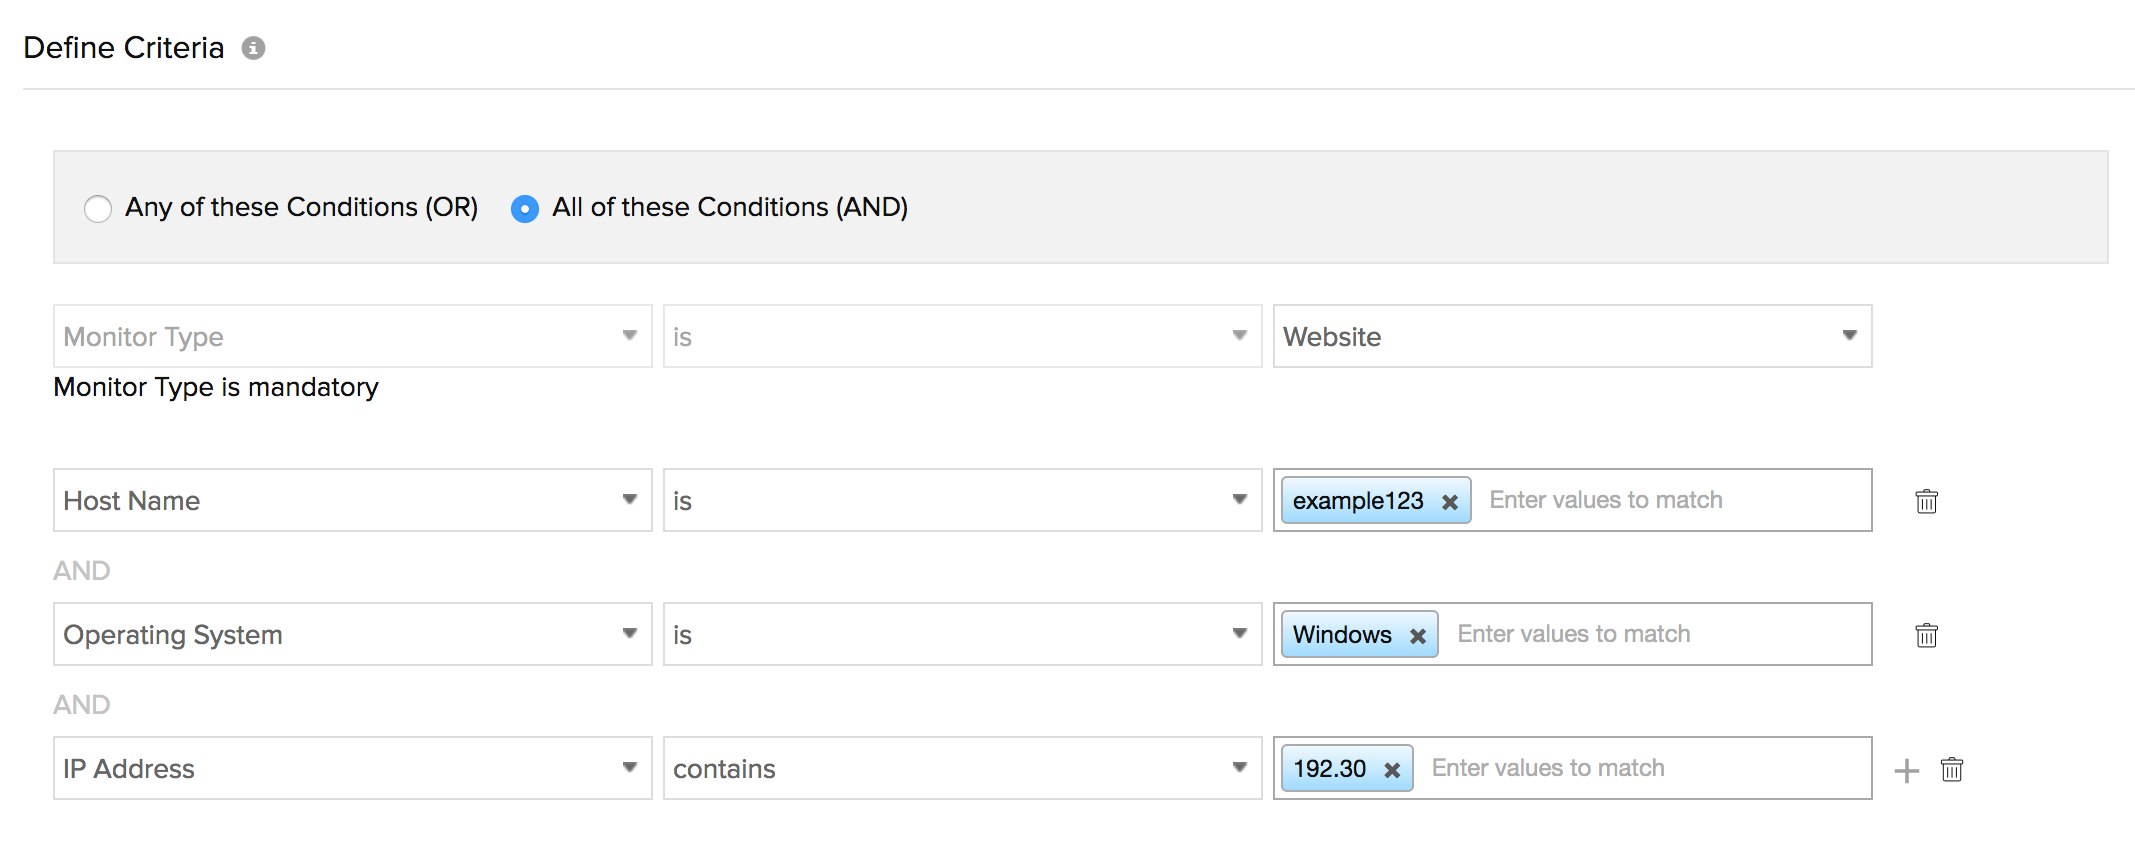Click the Define Criteria info icon

(x=254, y=48)
